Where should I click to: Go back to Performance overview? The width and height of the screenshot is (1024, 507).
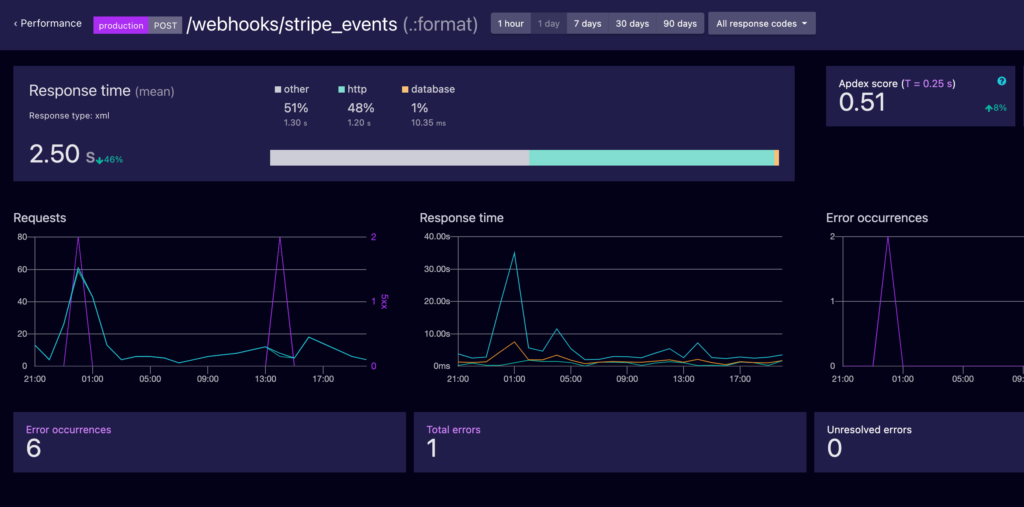click(x=48, y=23)
